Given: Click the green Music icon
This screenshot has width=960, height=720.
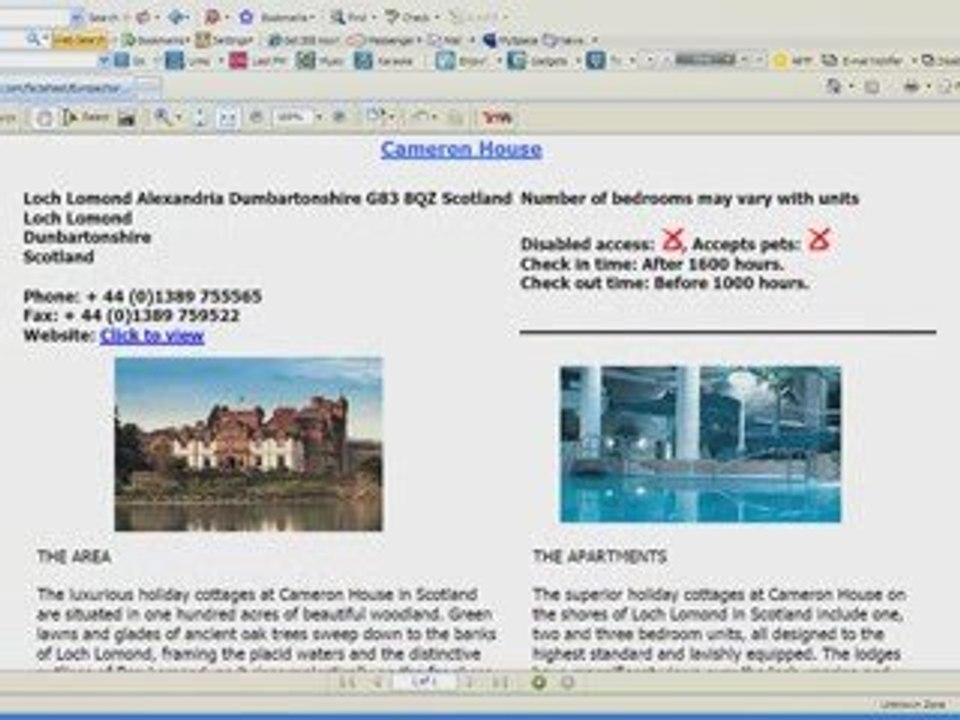Looking at the screenshot, I should click(x=305, y=60).
